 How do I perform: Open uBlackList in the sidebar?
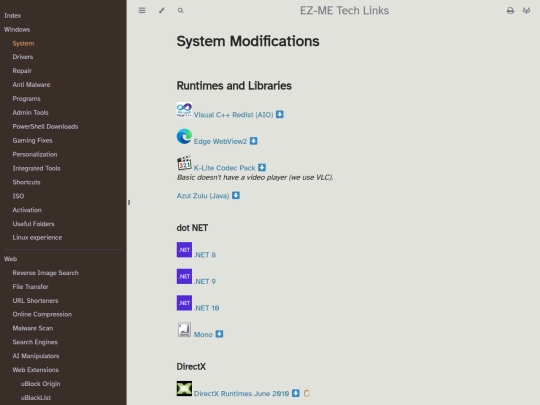36,398
